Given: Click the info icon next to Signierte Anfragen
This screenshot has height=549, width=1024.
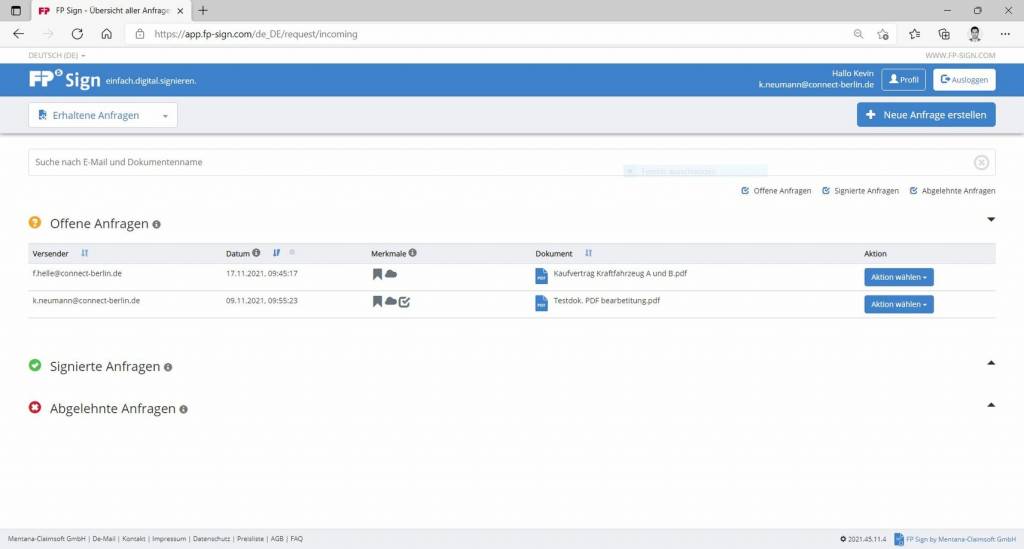Looking at the screenshot, I should (168, 368).
